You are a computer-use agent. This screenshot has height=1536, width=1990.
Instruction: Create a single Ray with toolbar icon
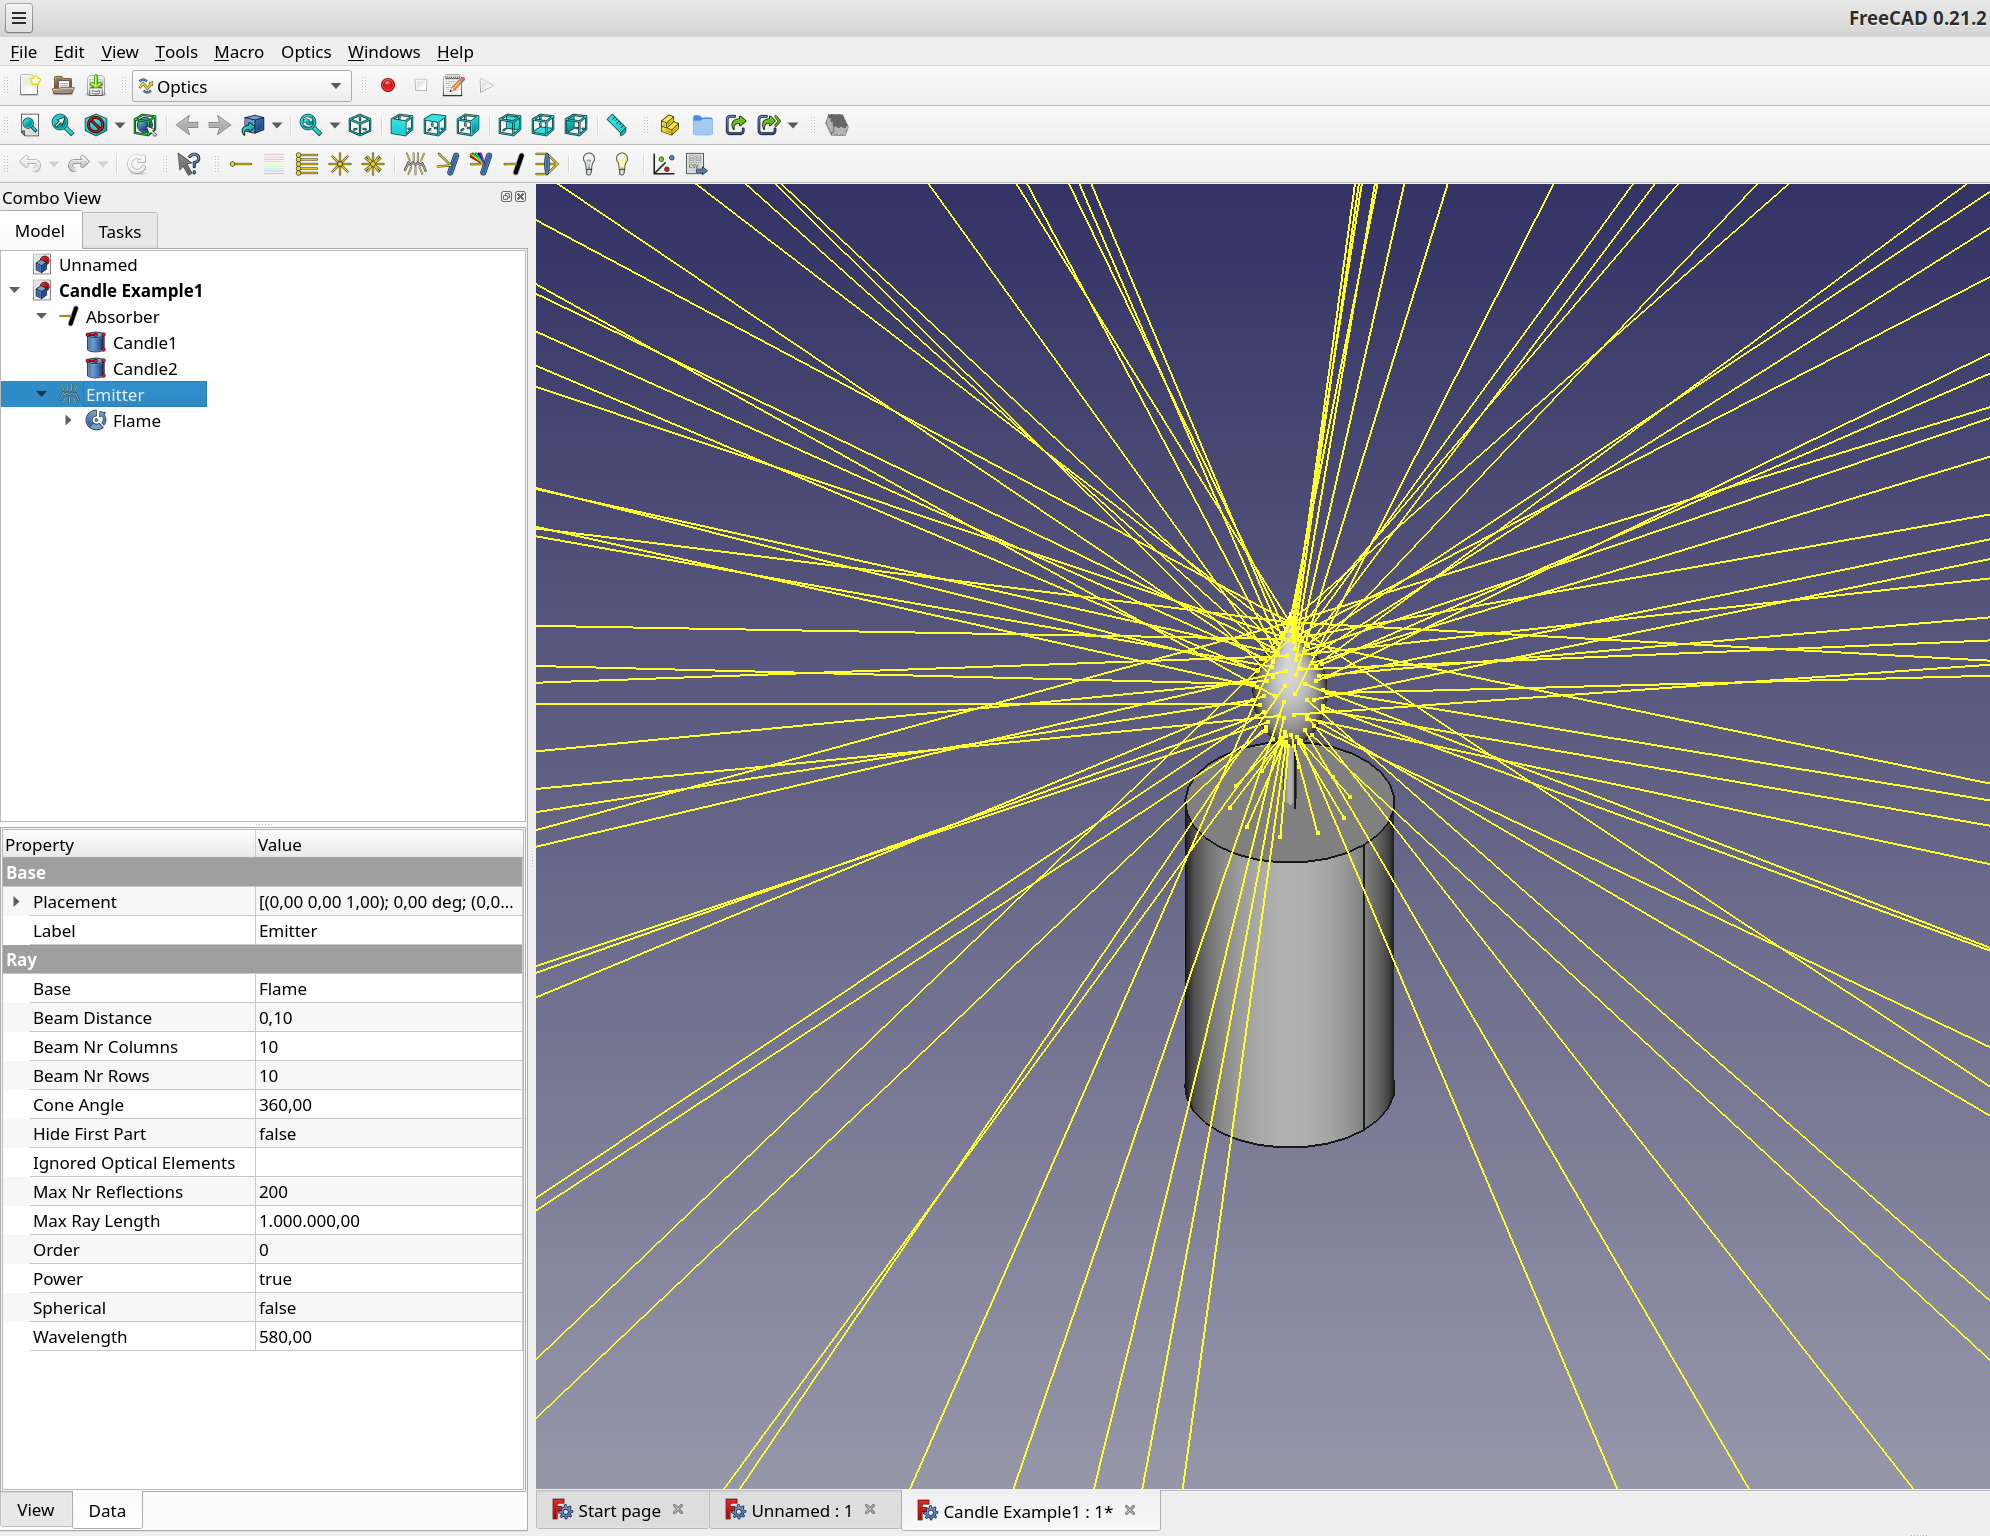click(x=240, y=164)
